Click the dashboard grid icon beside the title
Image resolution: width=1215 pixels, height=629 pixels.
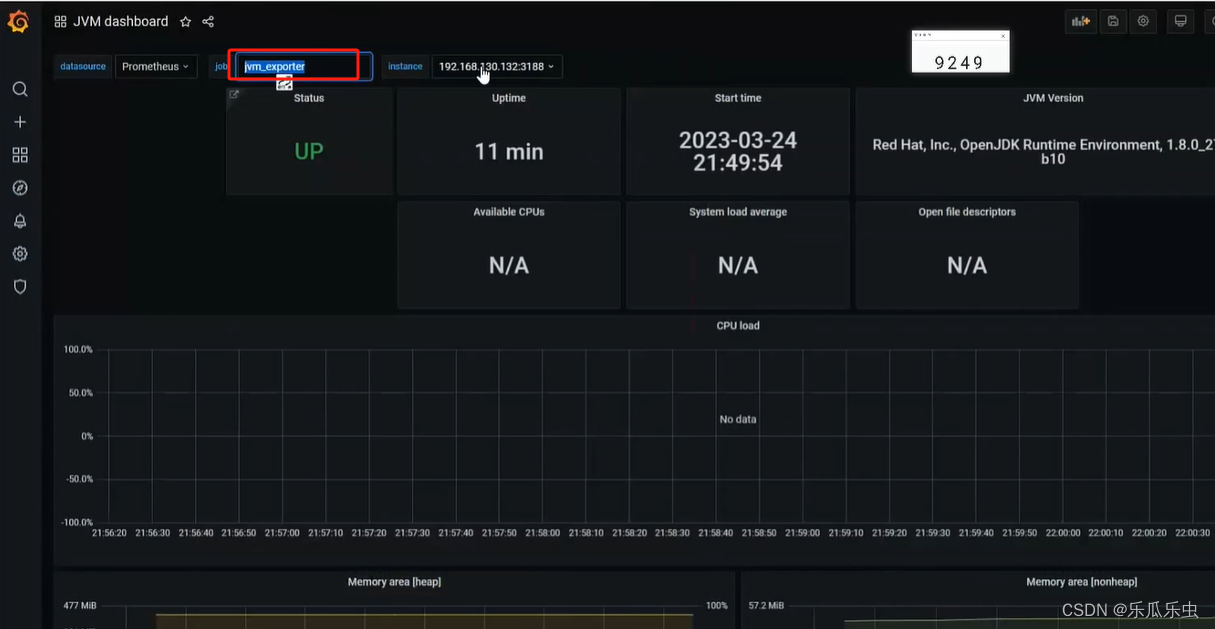tap(60, 21)
